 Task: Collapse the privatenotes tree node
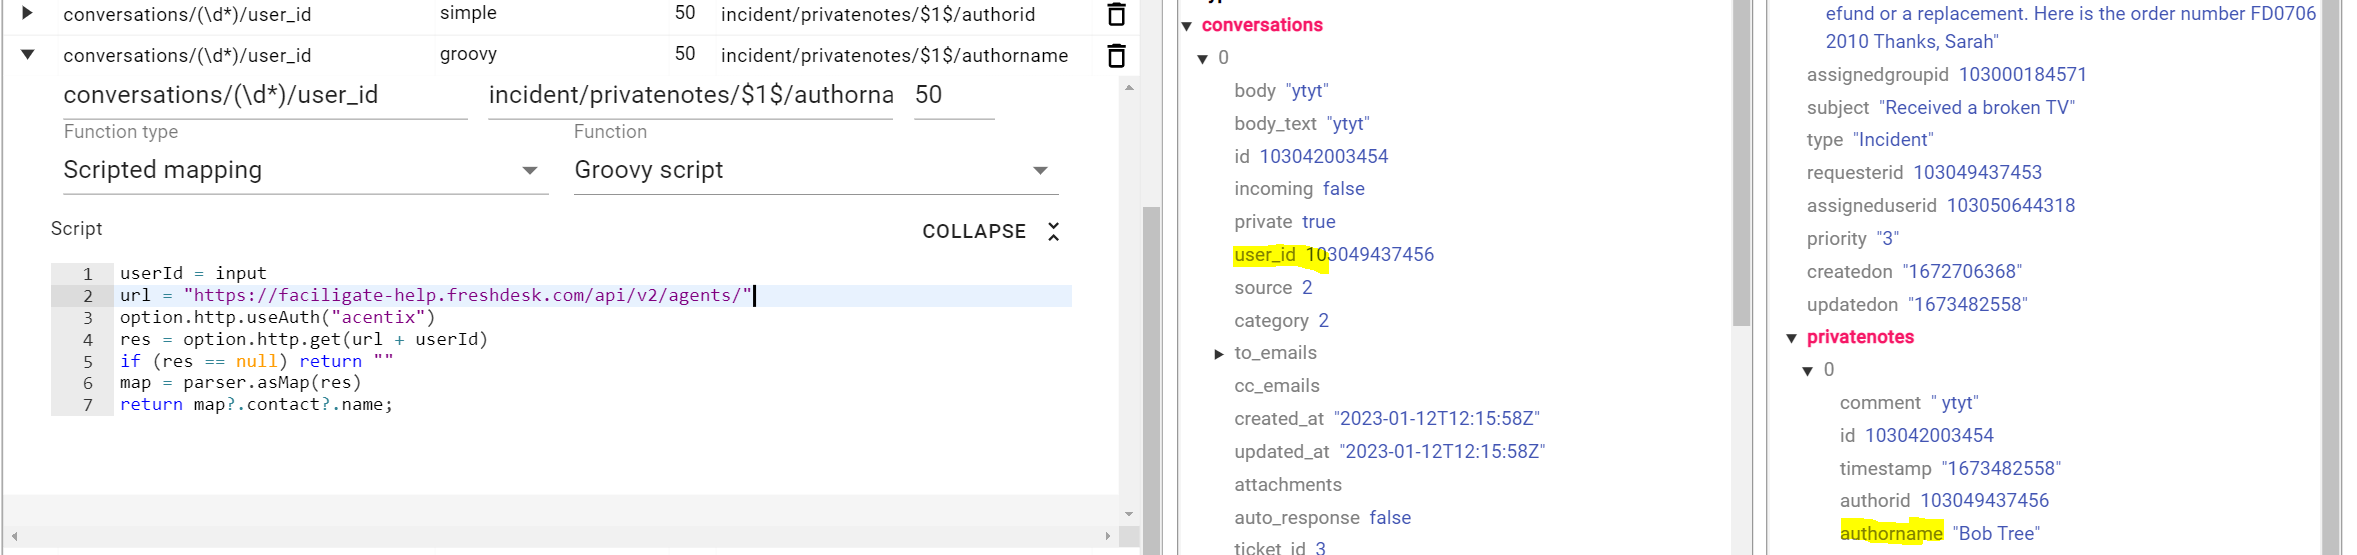click(x=1792, y=338)
